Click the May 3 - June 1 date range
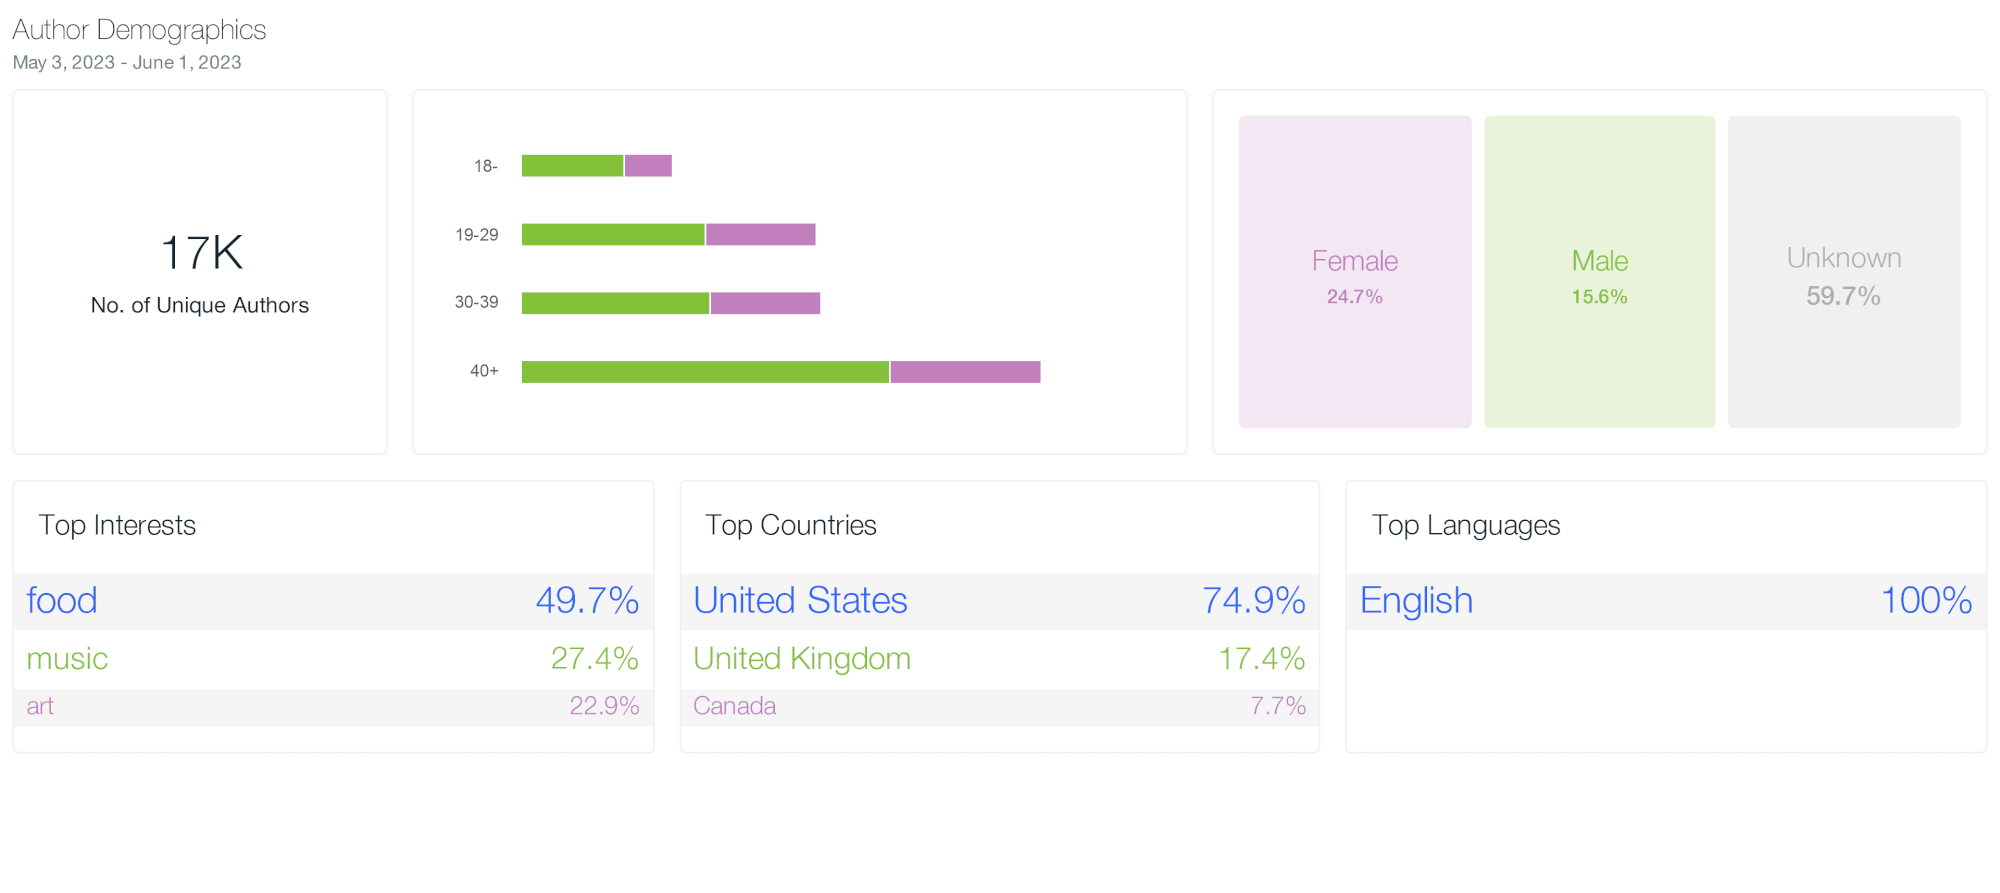Image resolution: width=2000 pixels, height=893 pixels. [x=127, y=63]
